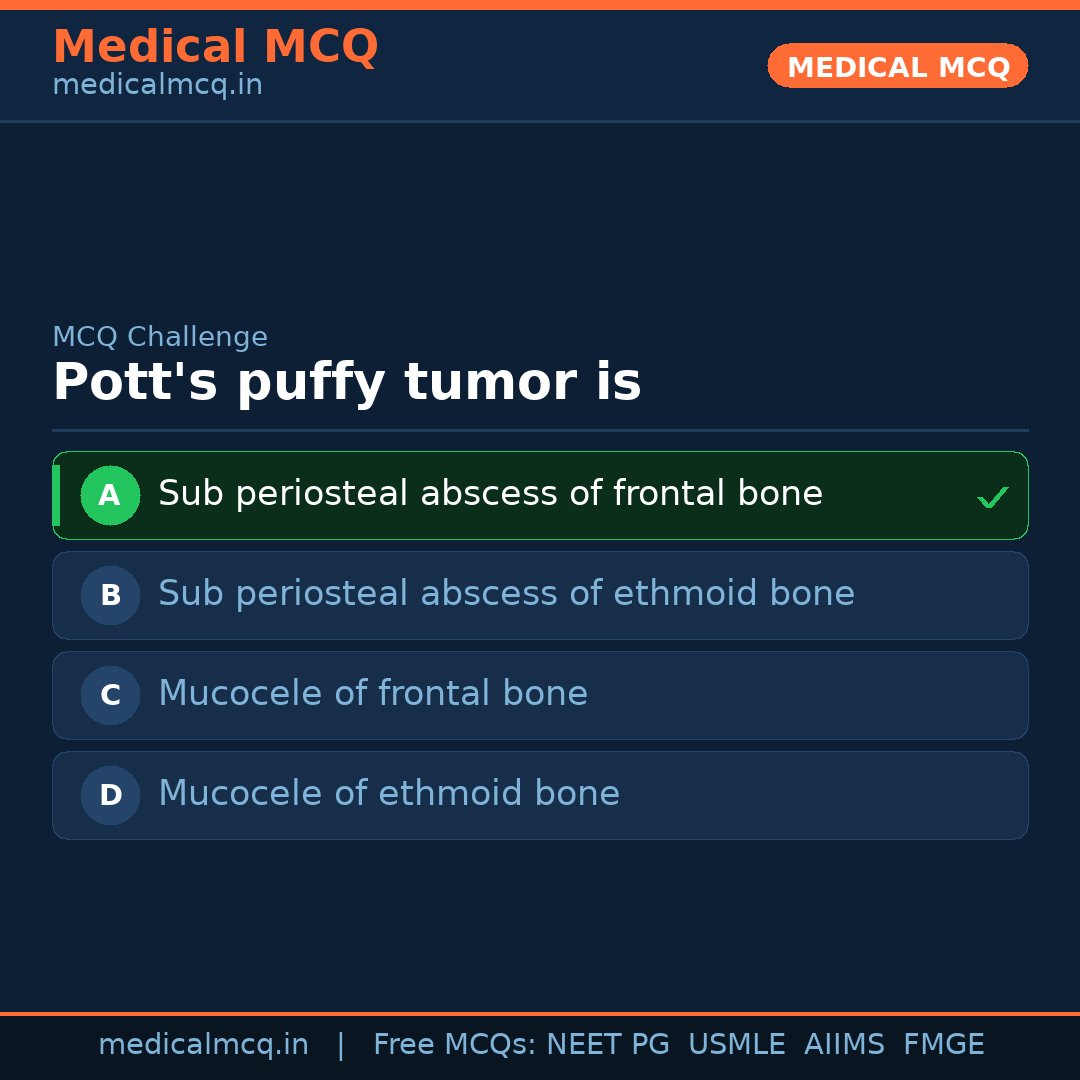
Task: Click the question text 'Pott's puffy tumor is'
Action: pos(346,383)
